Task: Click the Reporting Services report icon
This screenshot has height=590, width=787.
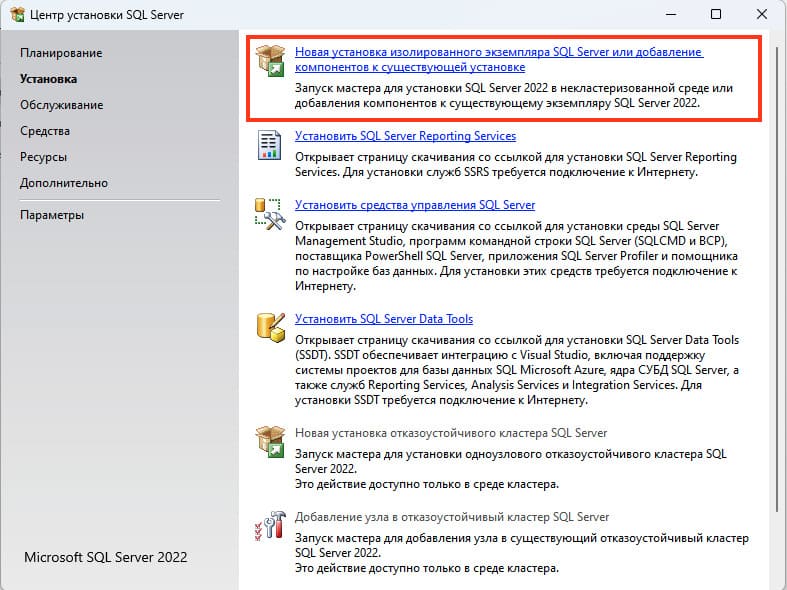Action: point(270,144)
